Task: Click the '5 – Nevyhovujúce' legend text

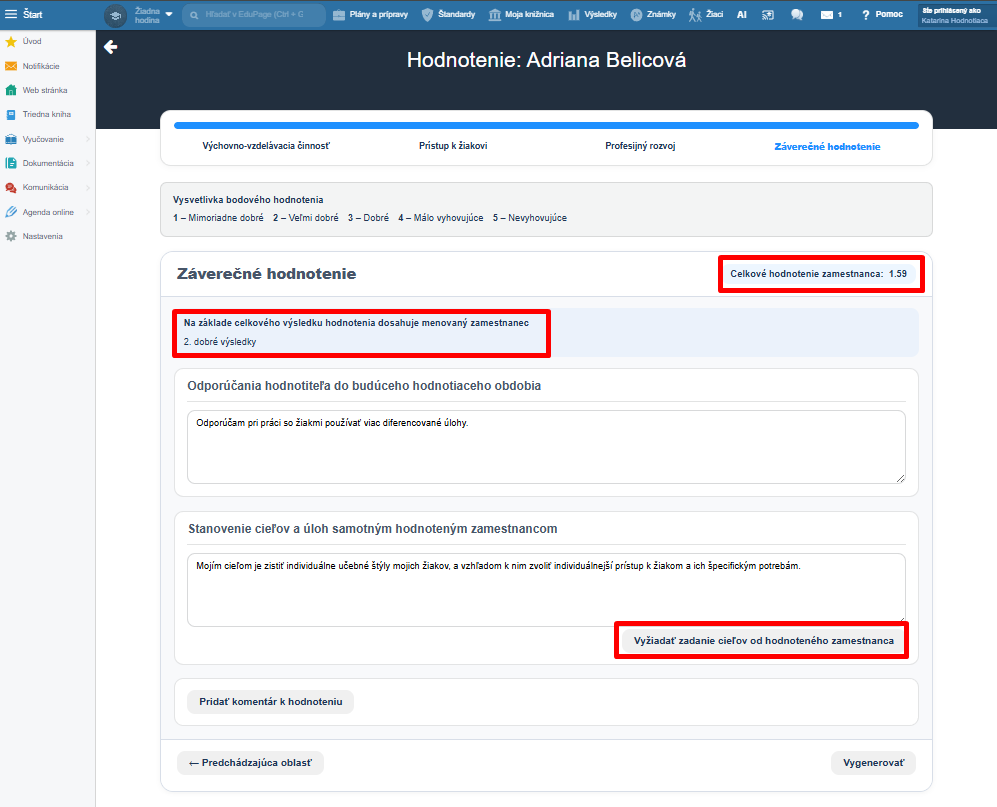Action: [x=530, y=218]
